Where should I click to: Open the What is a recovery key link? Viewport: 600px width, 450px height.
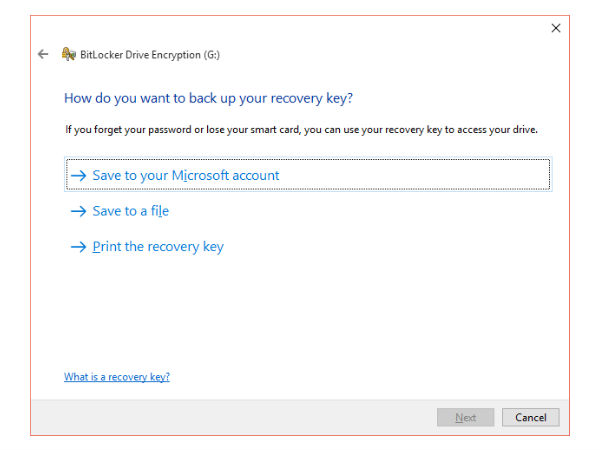116,377
